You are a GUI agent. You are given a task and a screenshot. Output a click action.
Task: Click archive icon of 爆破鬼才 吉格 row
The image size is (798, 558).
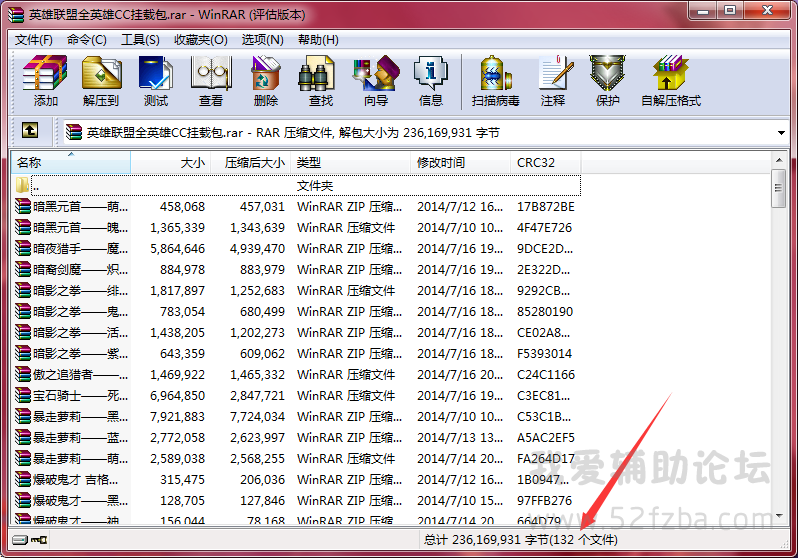tap(23, 479)
